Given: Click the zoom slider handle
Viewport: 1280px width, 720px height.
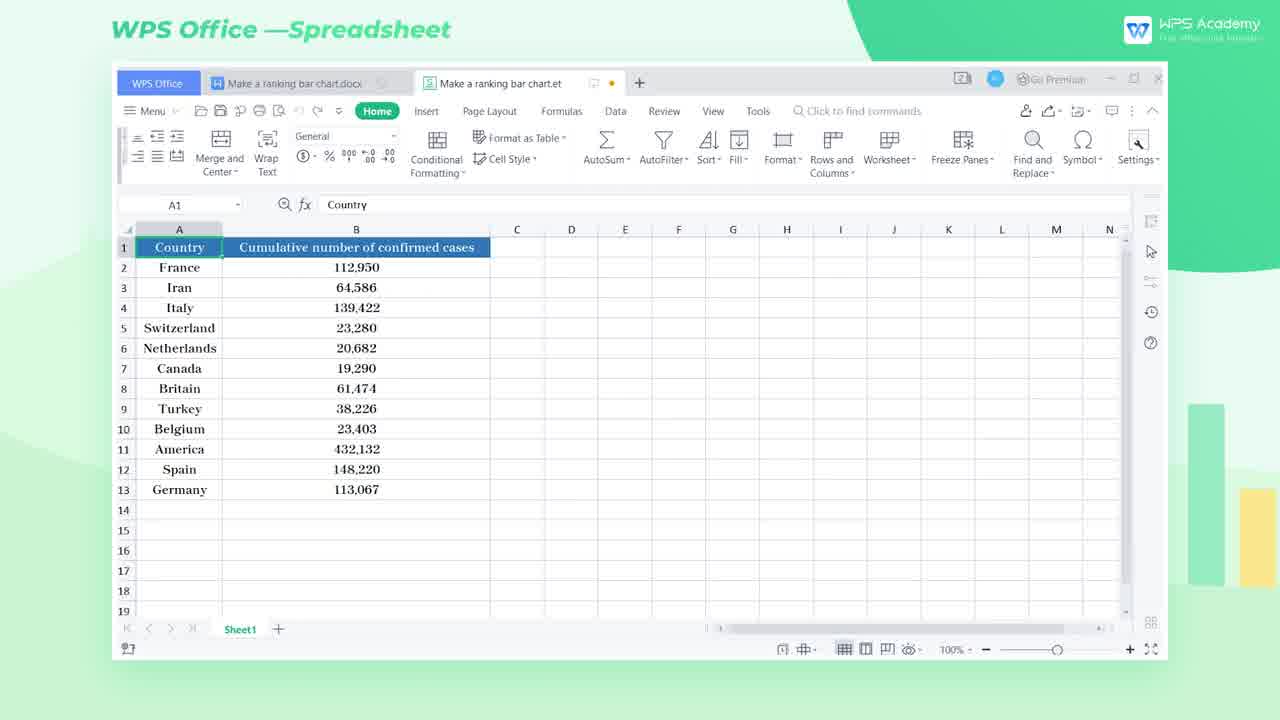Looking at the screenshot, I should click(x=1057, y=650).
